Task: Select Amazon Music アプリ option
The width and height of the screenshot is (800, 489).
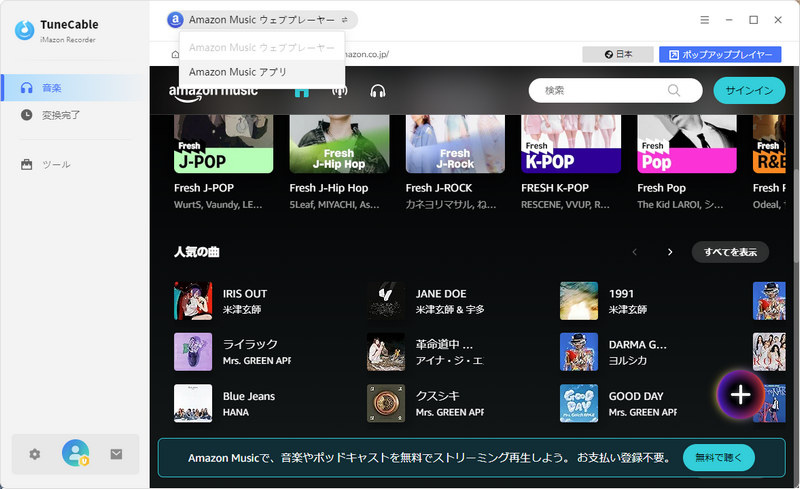Action: 262,72
